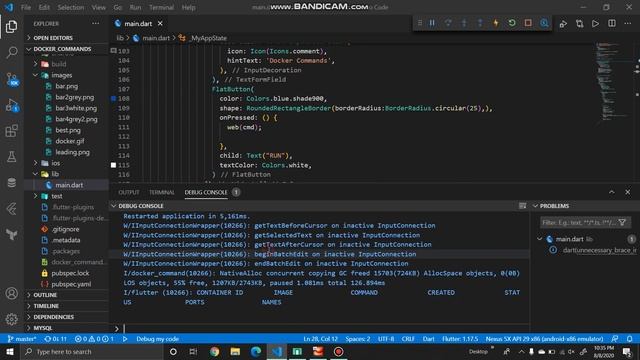Open the Extensions view

point(11,131)
